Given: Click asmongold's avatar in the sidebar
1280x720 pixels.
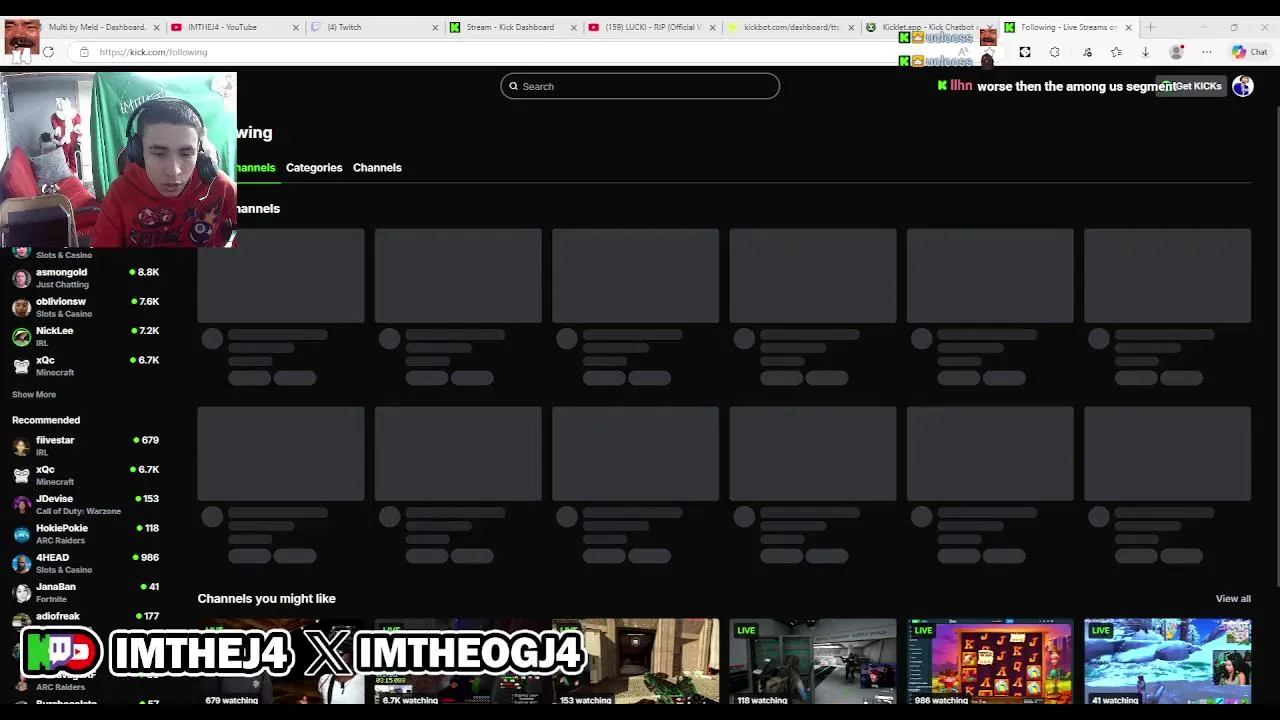Looking at the screenshot, I should click(21, 278).
